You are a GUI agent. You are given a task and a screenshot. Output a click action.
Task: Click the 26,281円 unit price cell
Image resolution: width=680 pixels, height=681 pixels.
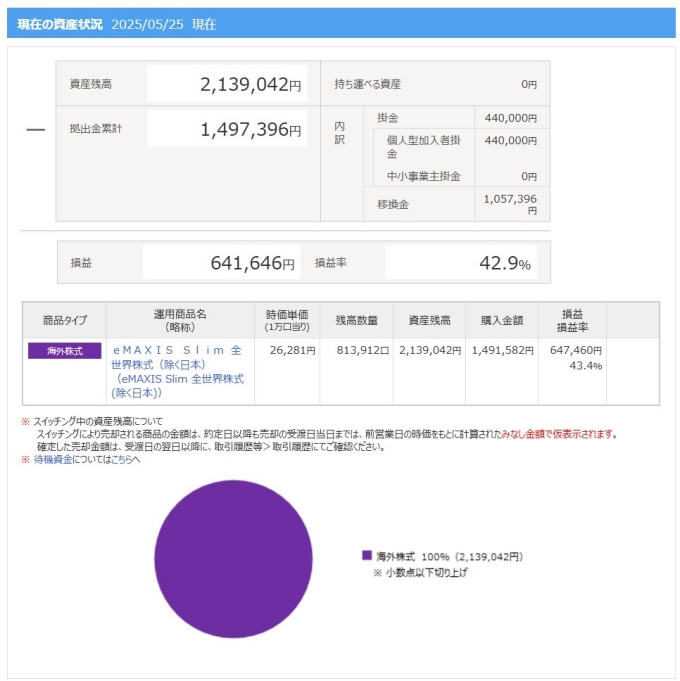pos(292,351)
